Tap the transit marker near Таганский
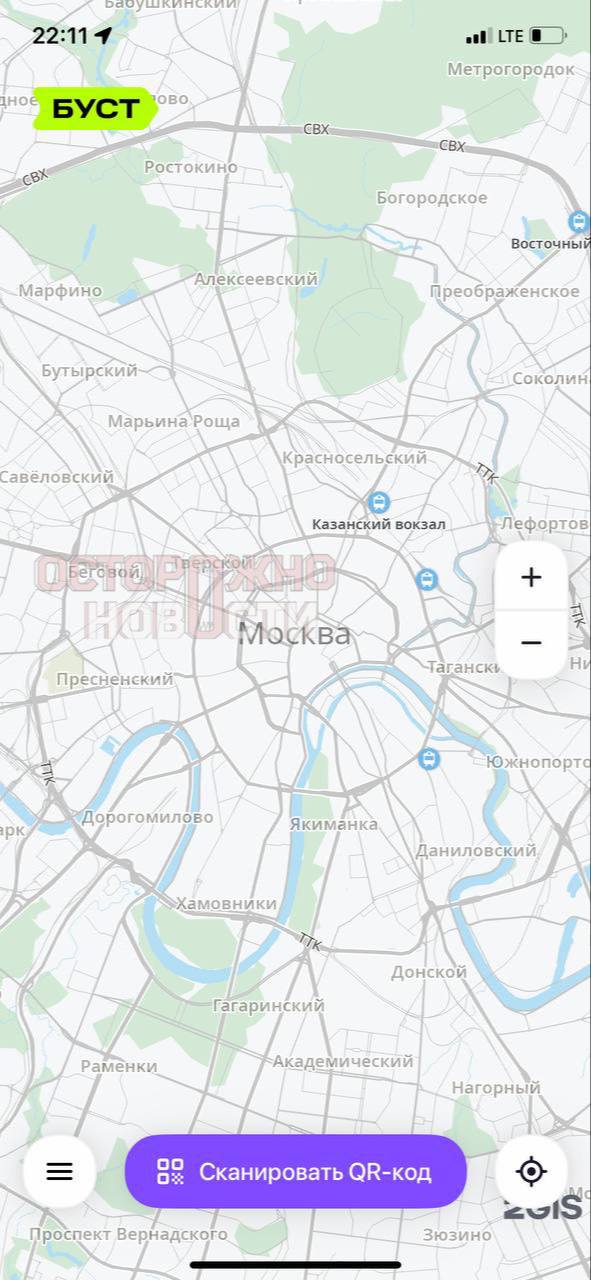This screenshot has width=591, height=1280. click(427, 579)
